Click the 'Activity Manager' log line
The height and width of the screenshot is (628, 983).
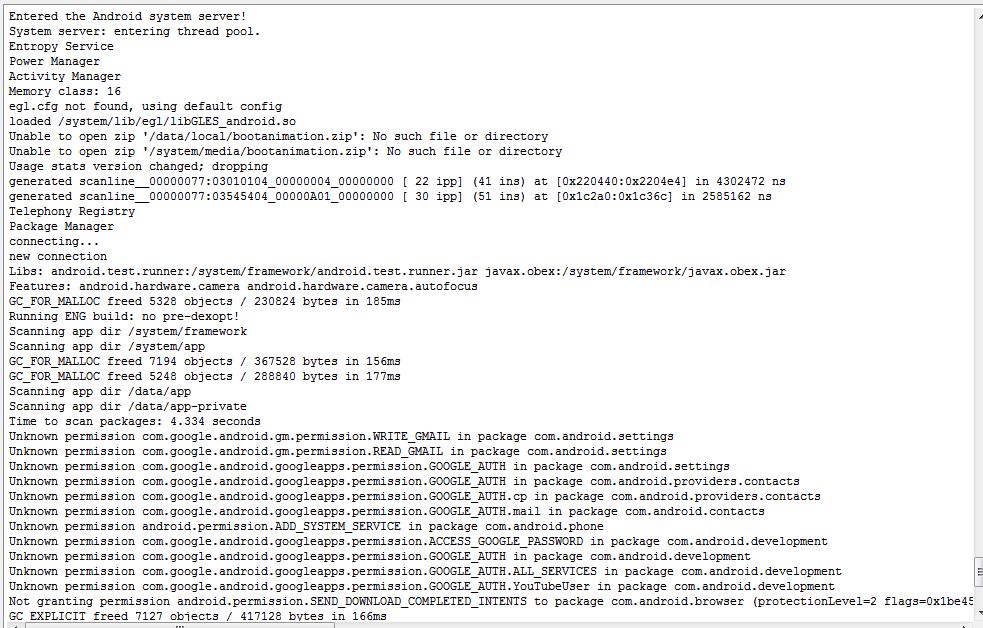coord(65,76)
